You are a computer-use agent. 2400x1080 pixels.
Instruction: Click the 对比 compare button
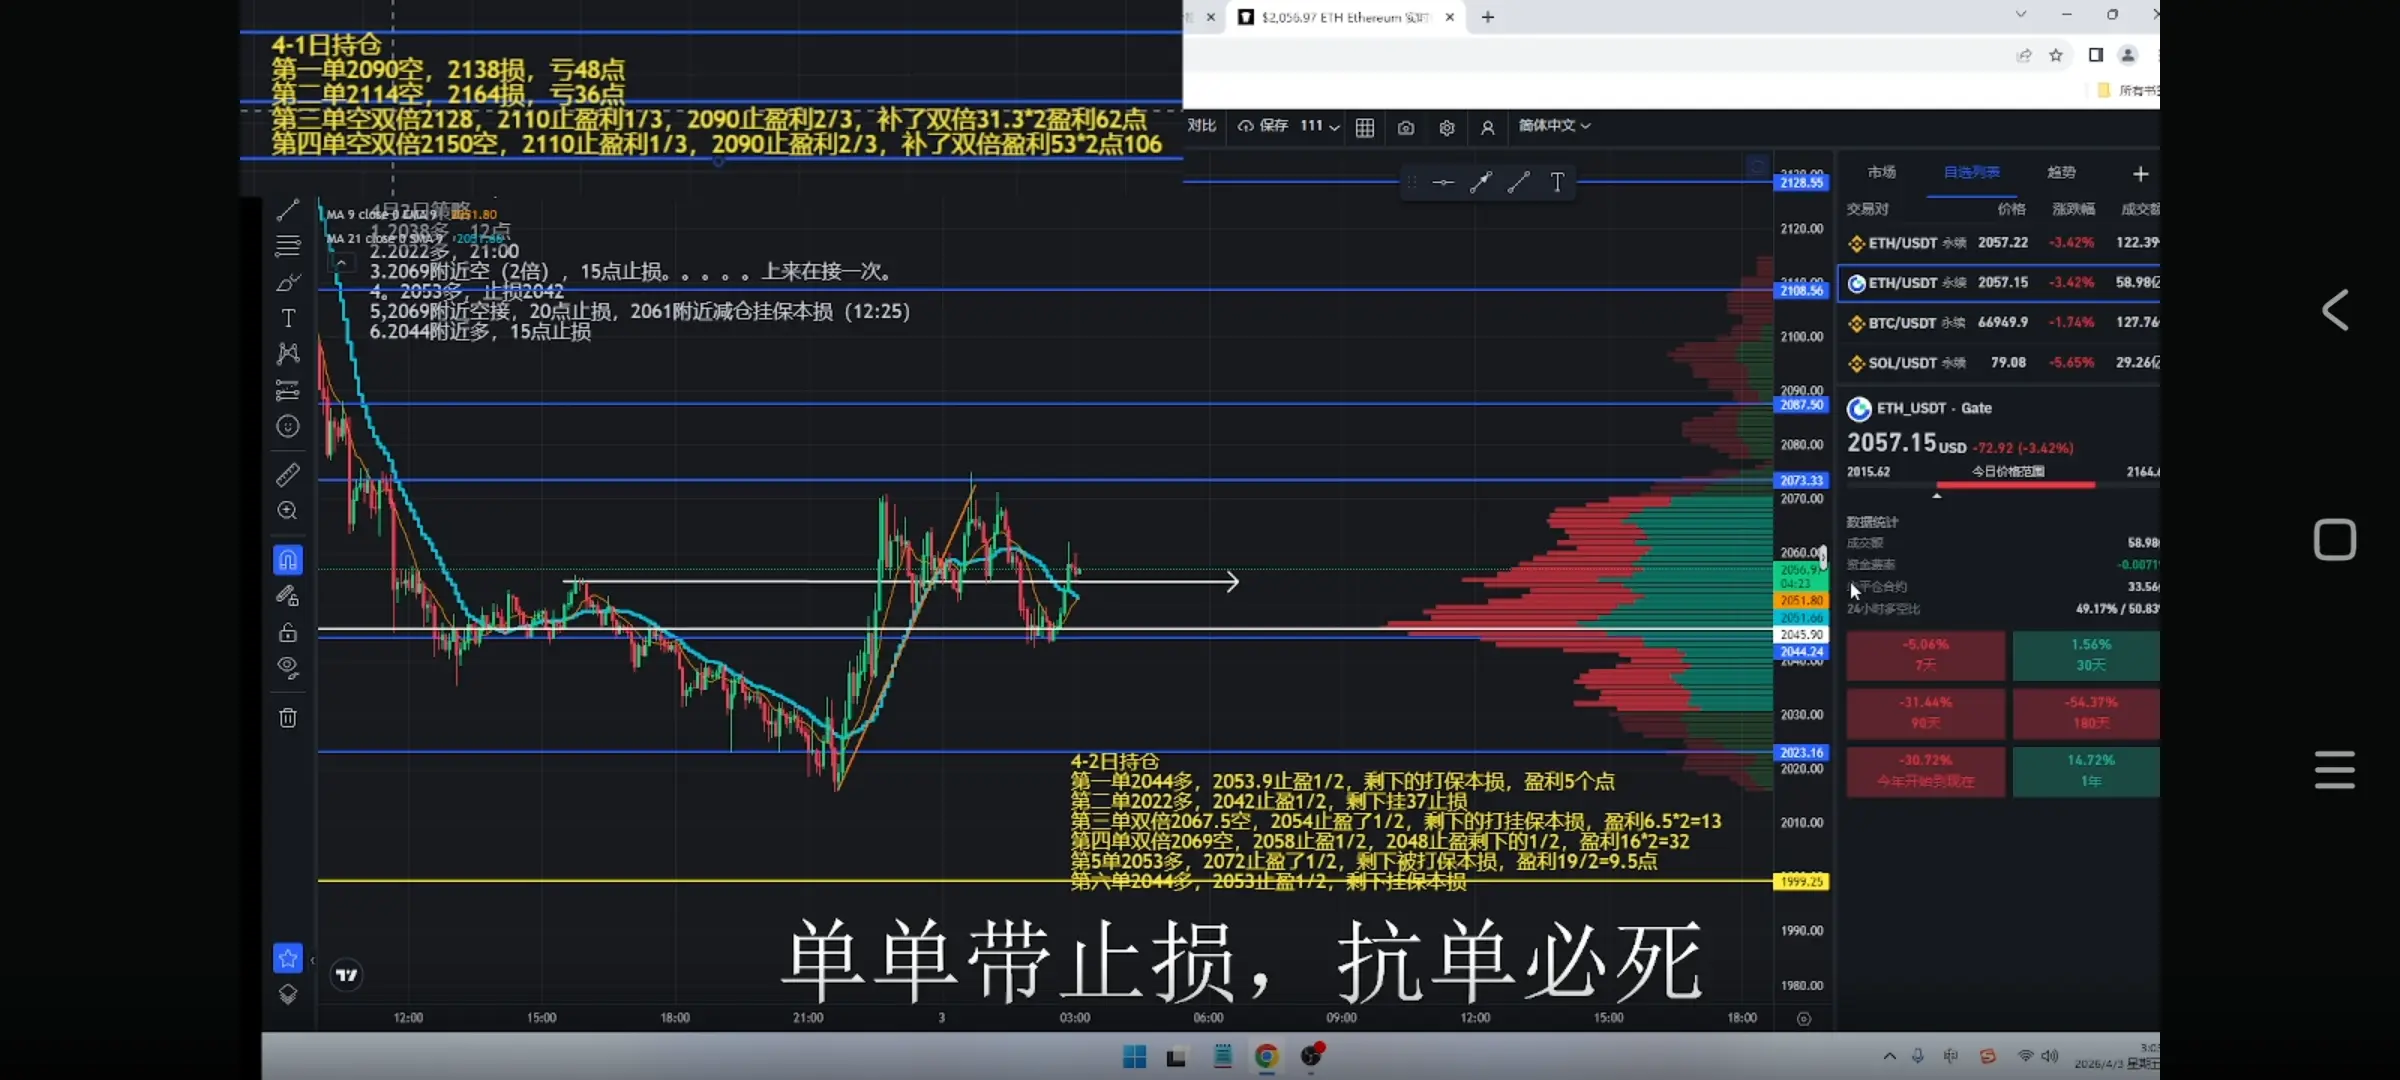(1201, 126)
